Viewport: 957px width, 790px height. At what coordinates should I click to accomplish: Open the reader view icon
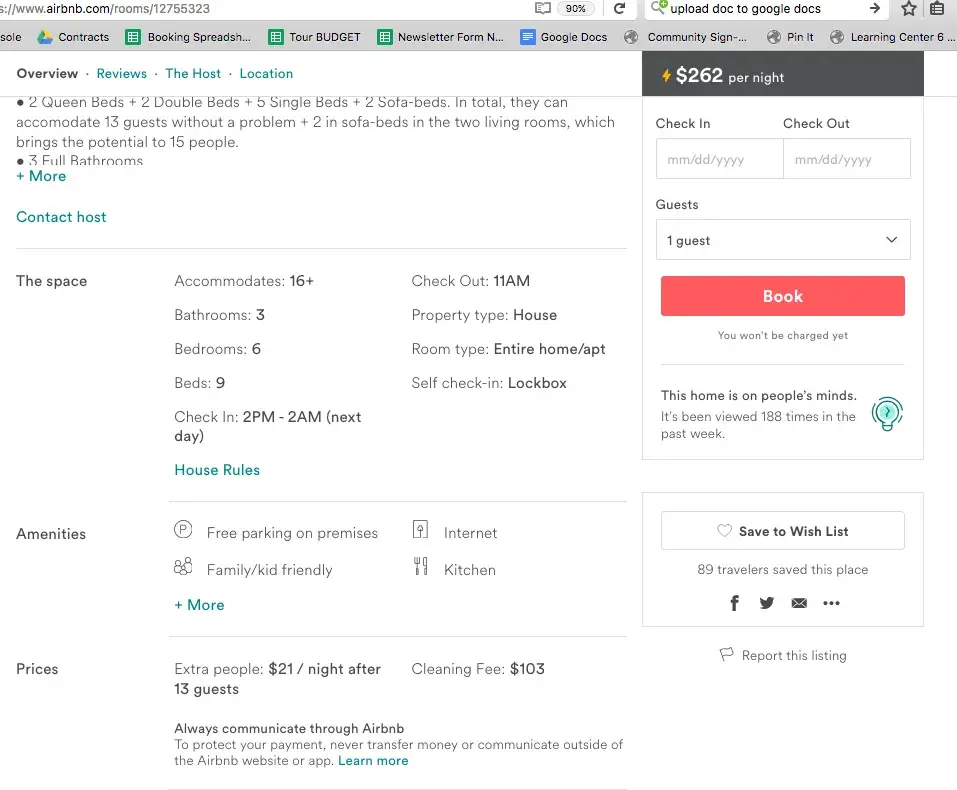tap(543, 9)
